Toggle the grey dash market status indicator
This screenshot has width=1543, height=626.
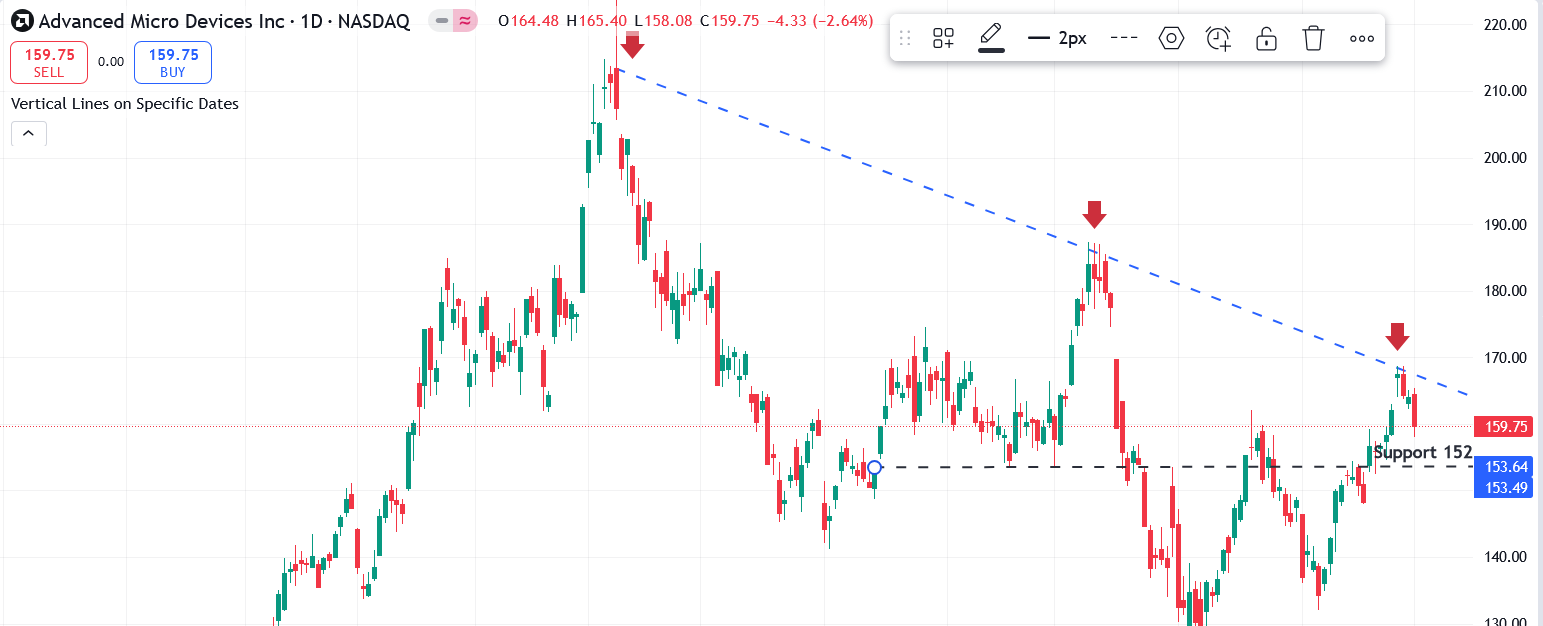tap(440, 20)
